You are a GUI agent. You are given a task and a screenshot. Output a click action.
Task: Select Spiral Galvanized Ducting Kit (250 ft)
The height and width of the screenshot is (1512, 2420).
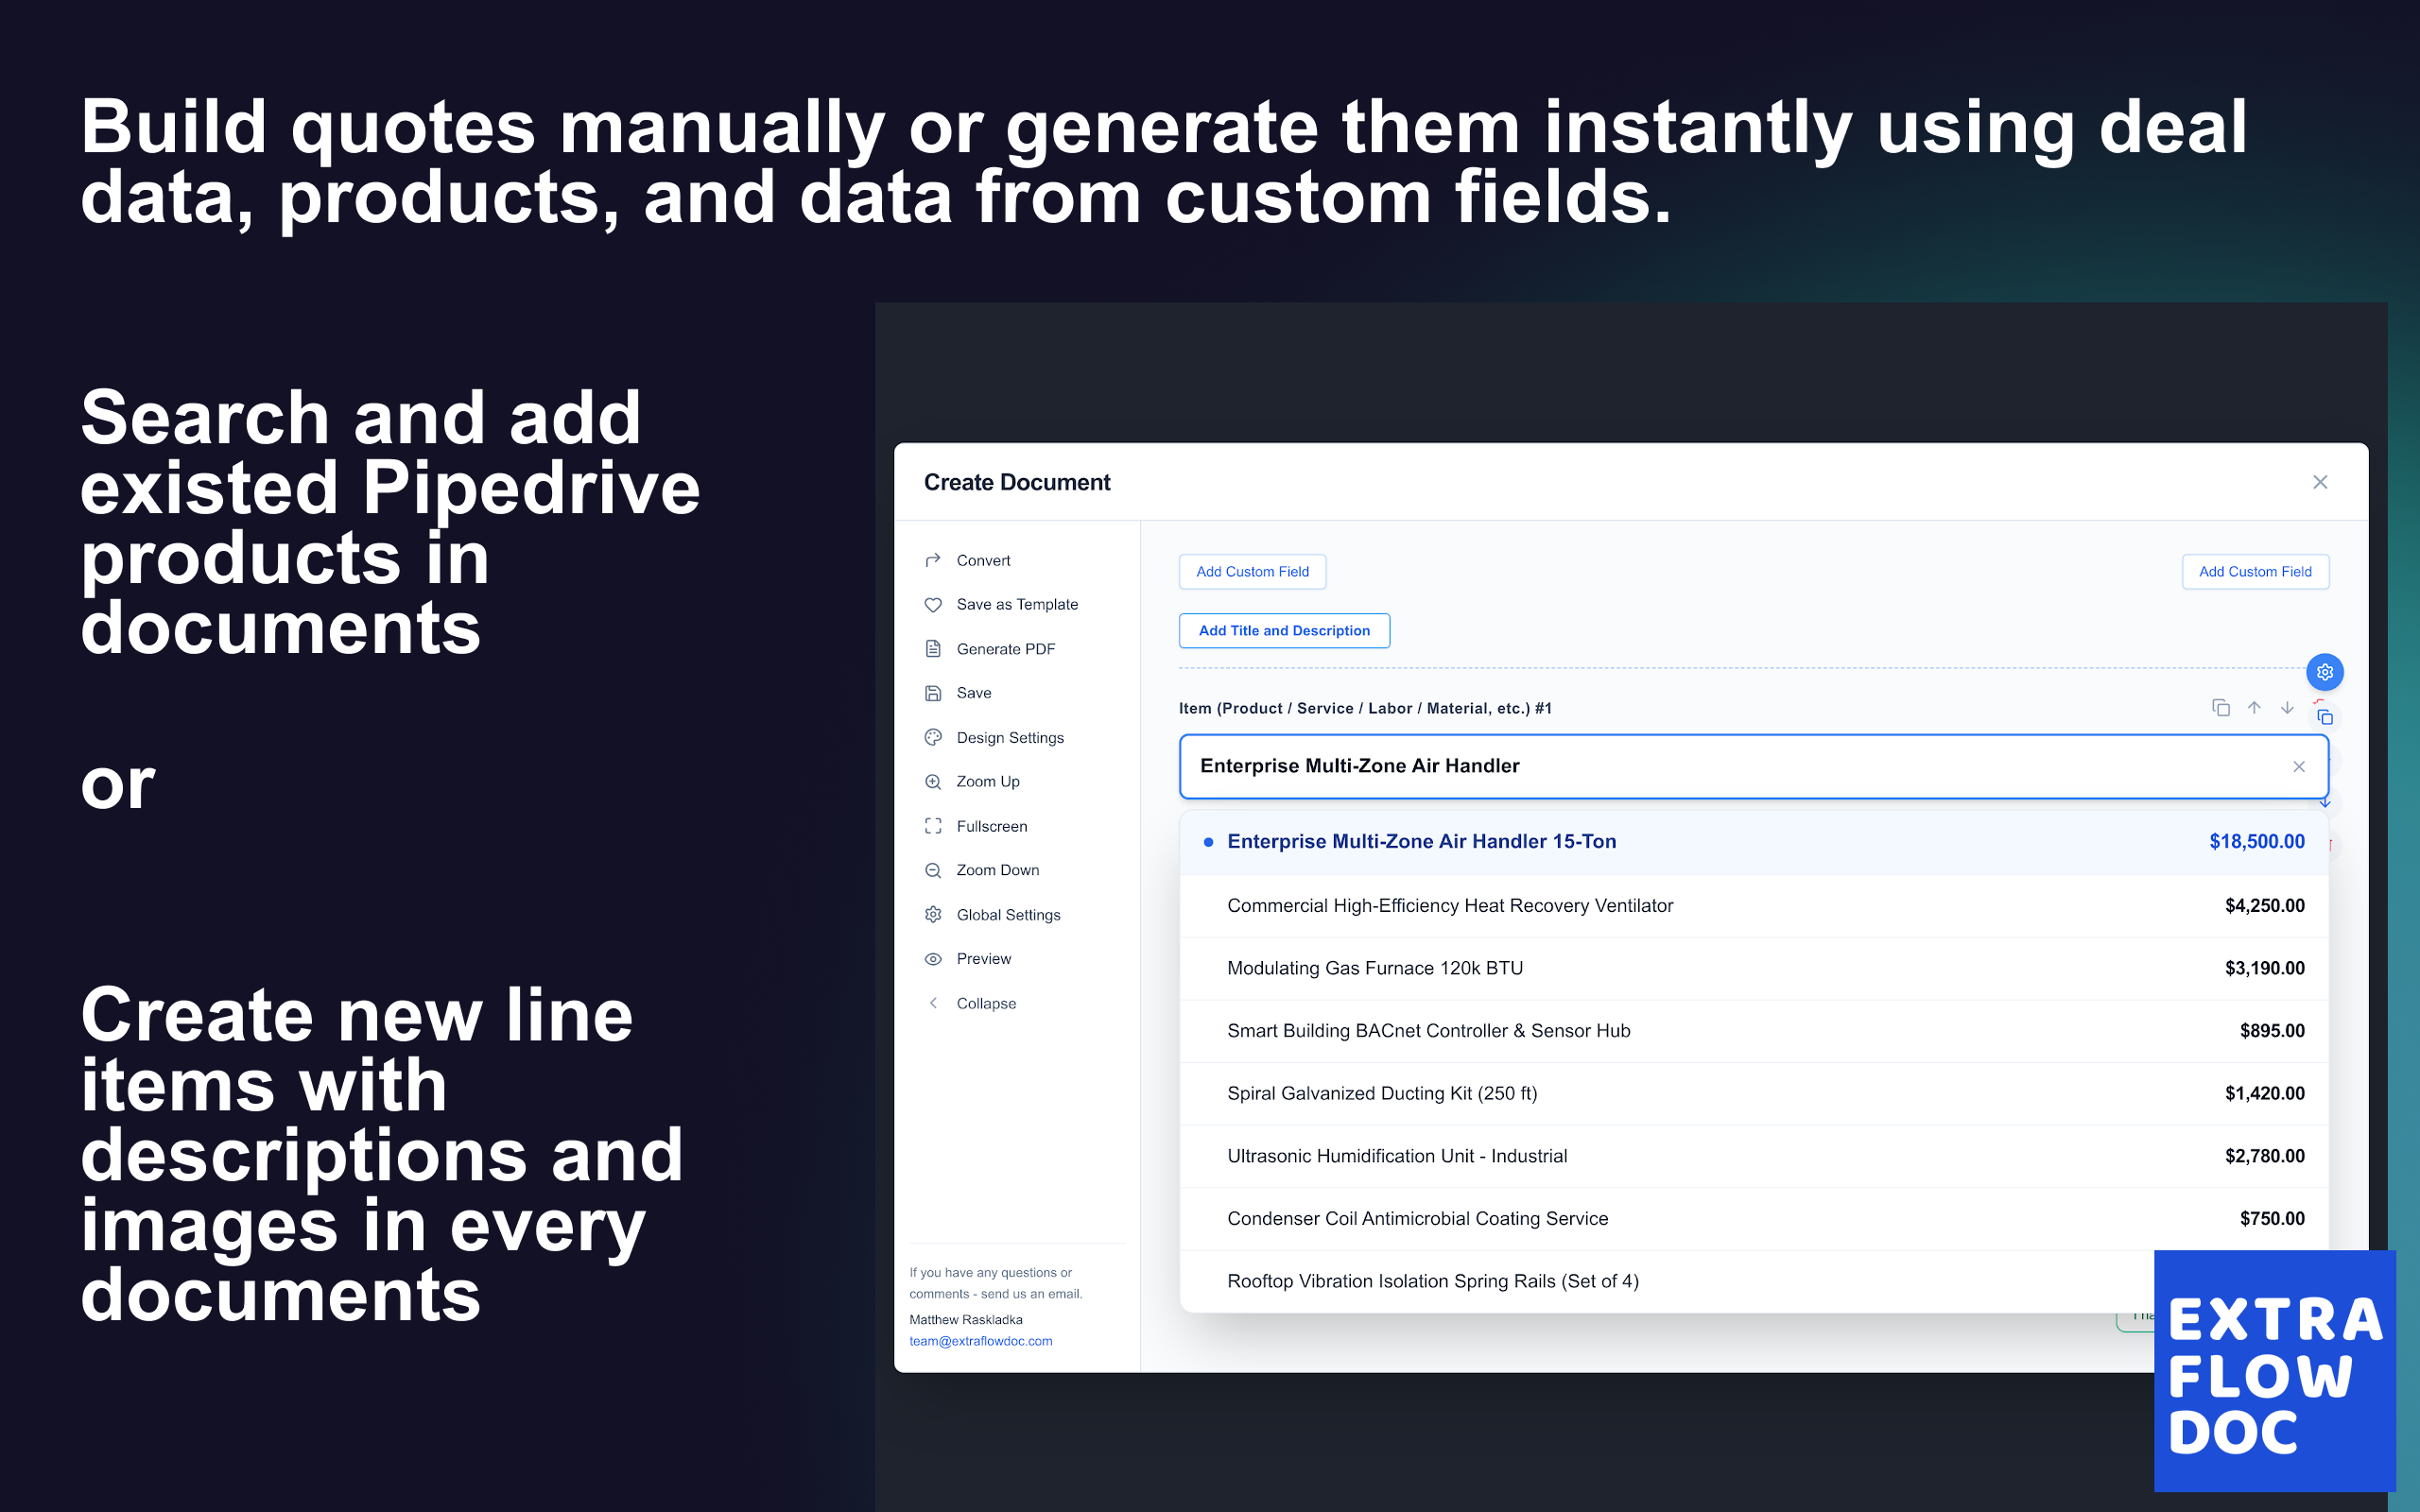[1754, 1094]
